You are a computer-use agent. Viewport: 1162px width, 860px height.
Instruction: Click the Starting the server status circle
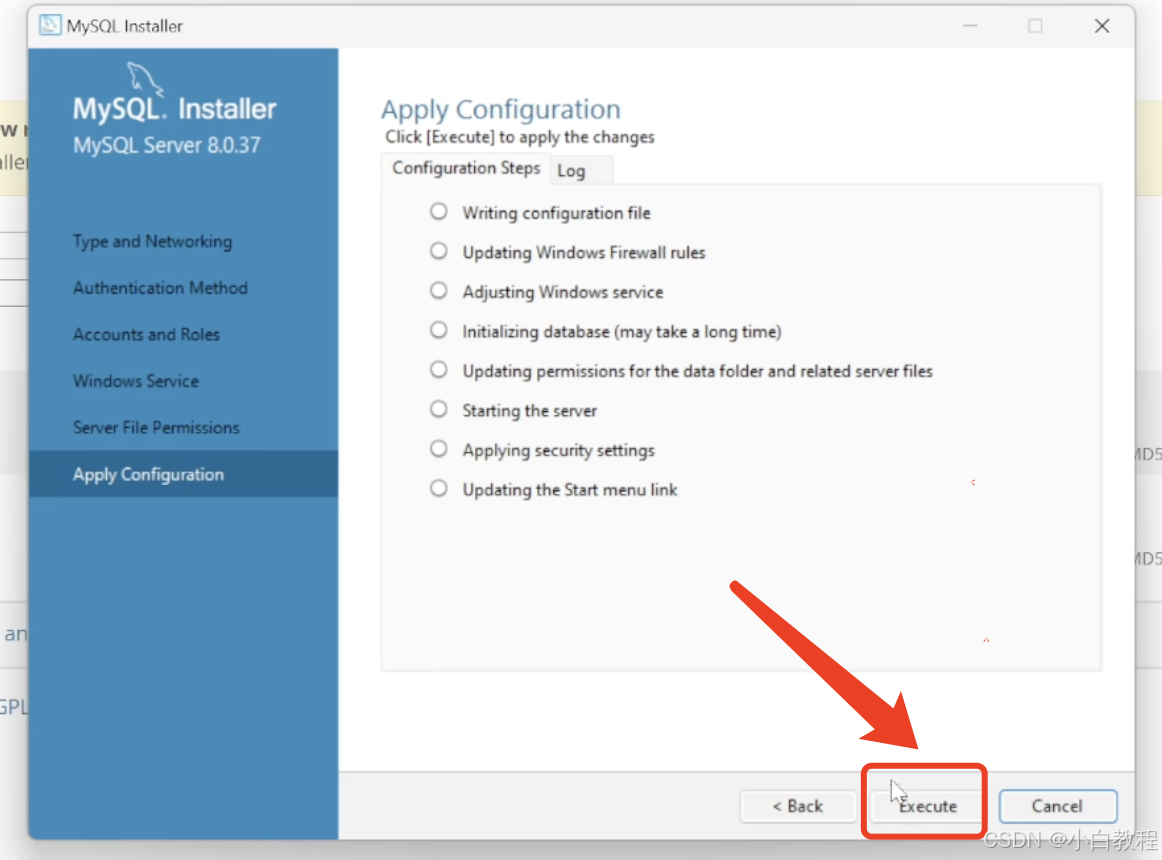pos(439,409)
